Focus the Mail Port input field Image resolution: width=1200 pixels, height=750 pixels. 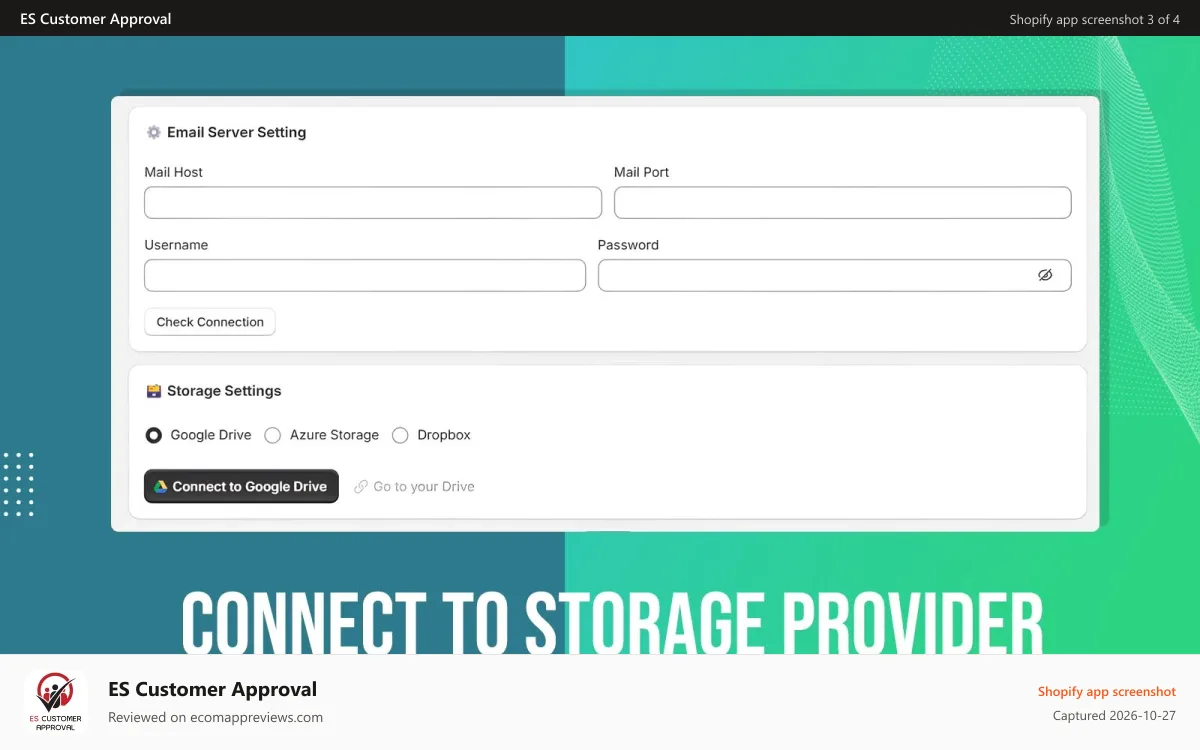pos(843,202)
